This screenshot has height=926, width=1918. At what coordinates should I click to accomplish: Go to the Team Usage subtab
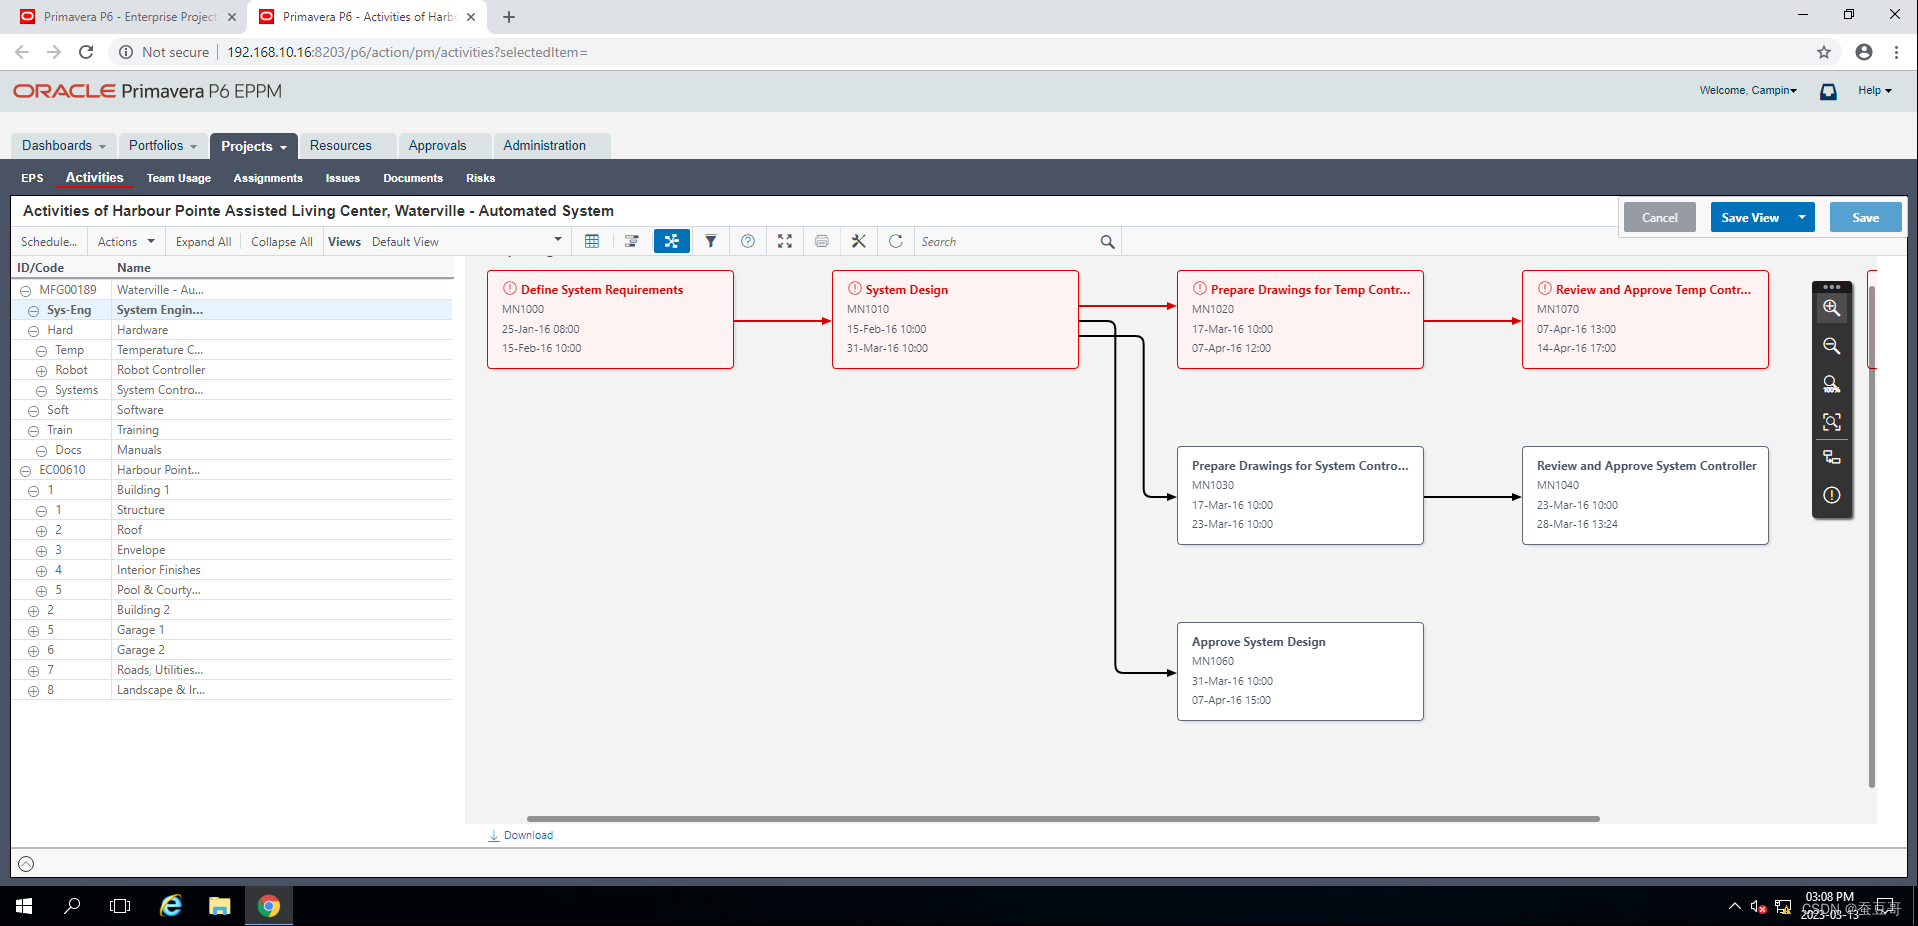point(179,178)
